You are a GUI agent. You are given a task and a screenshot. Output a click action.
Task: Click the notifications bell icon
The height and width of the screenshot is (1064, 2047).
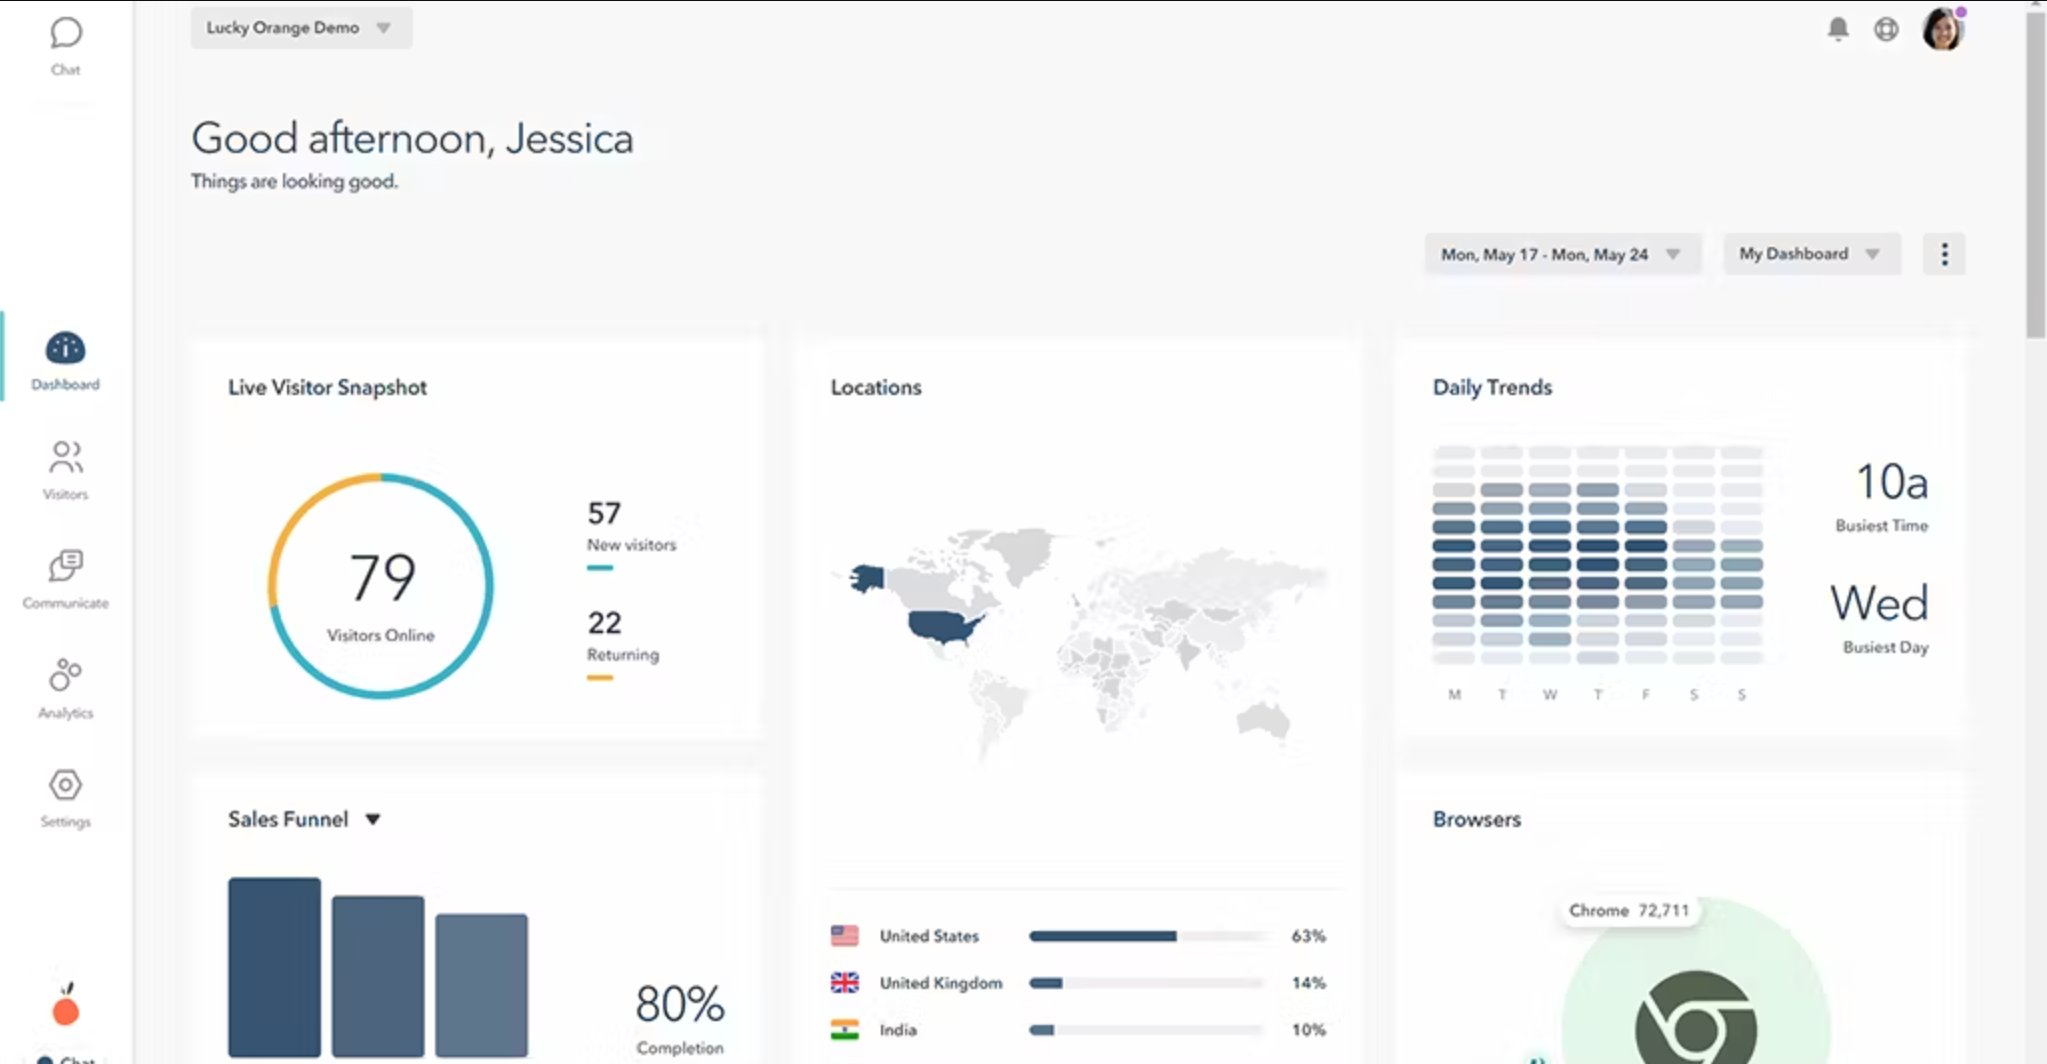[x=1837, y=29]
